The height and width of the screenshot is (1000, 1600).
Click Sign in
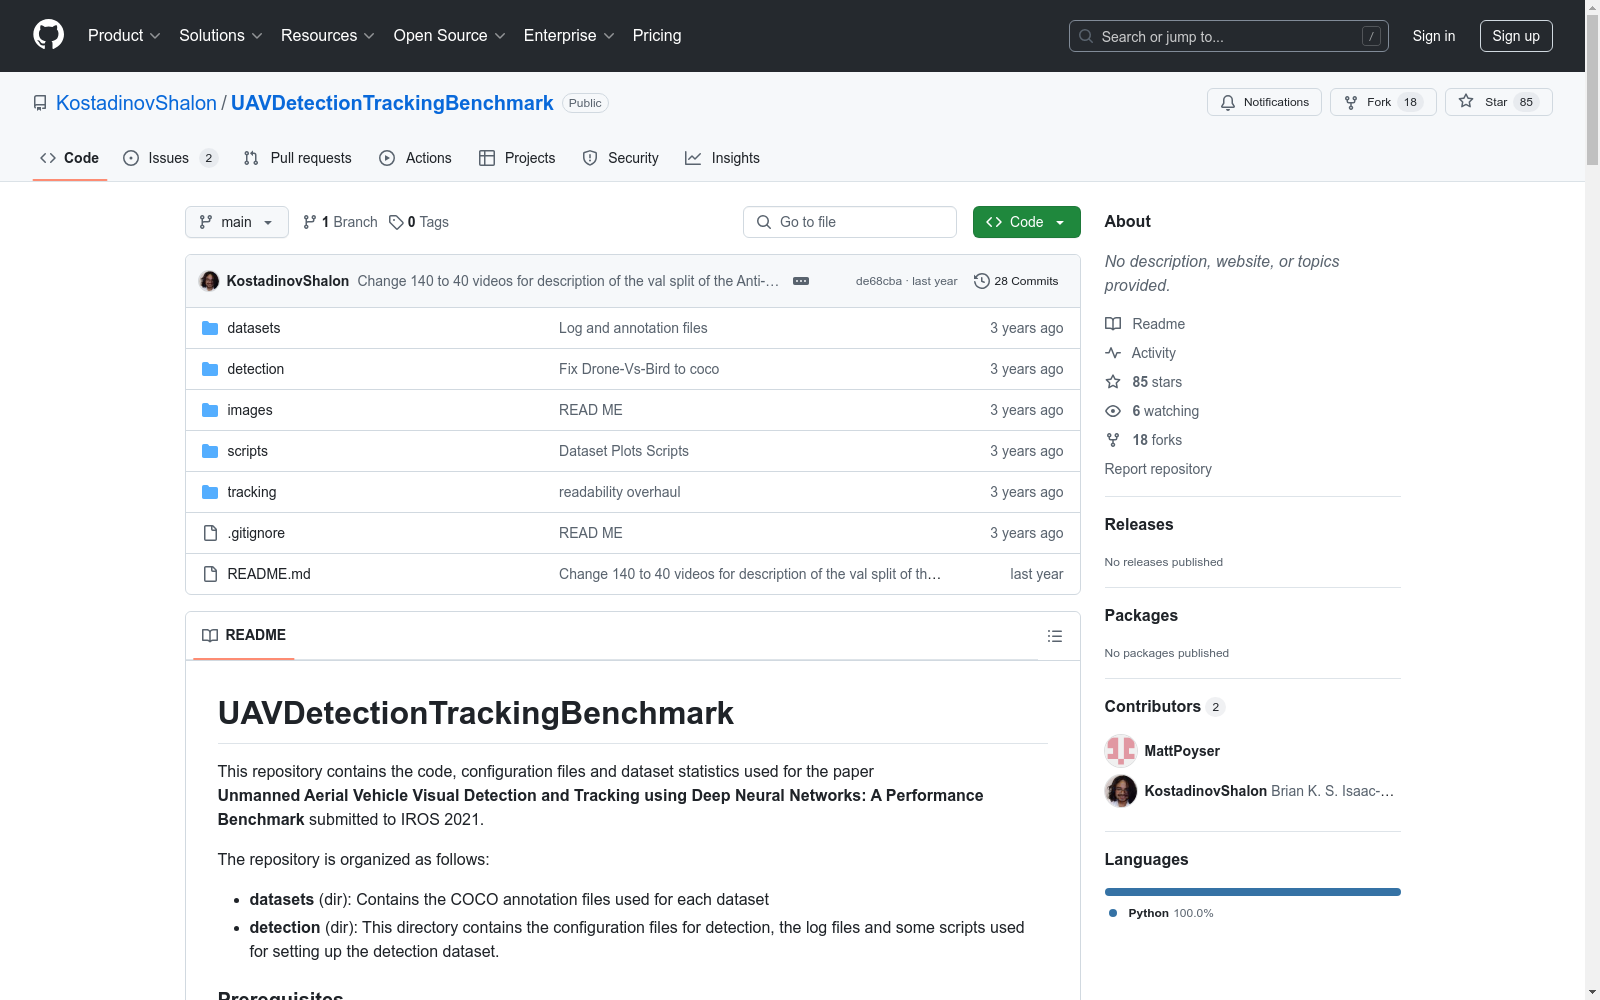(1434, 36)
